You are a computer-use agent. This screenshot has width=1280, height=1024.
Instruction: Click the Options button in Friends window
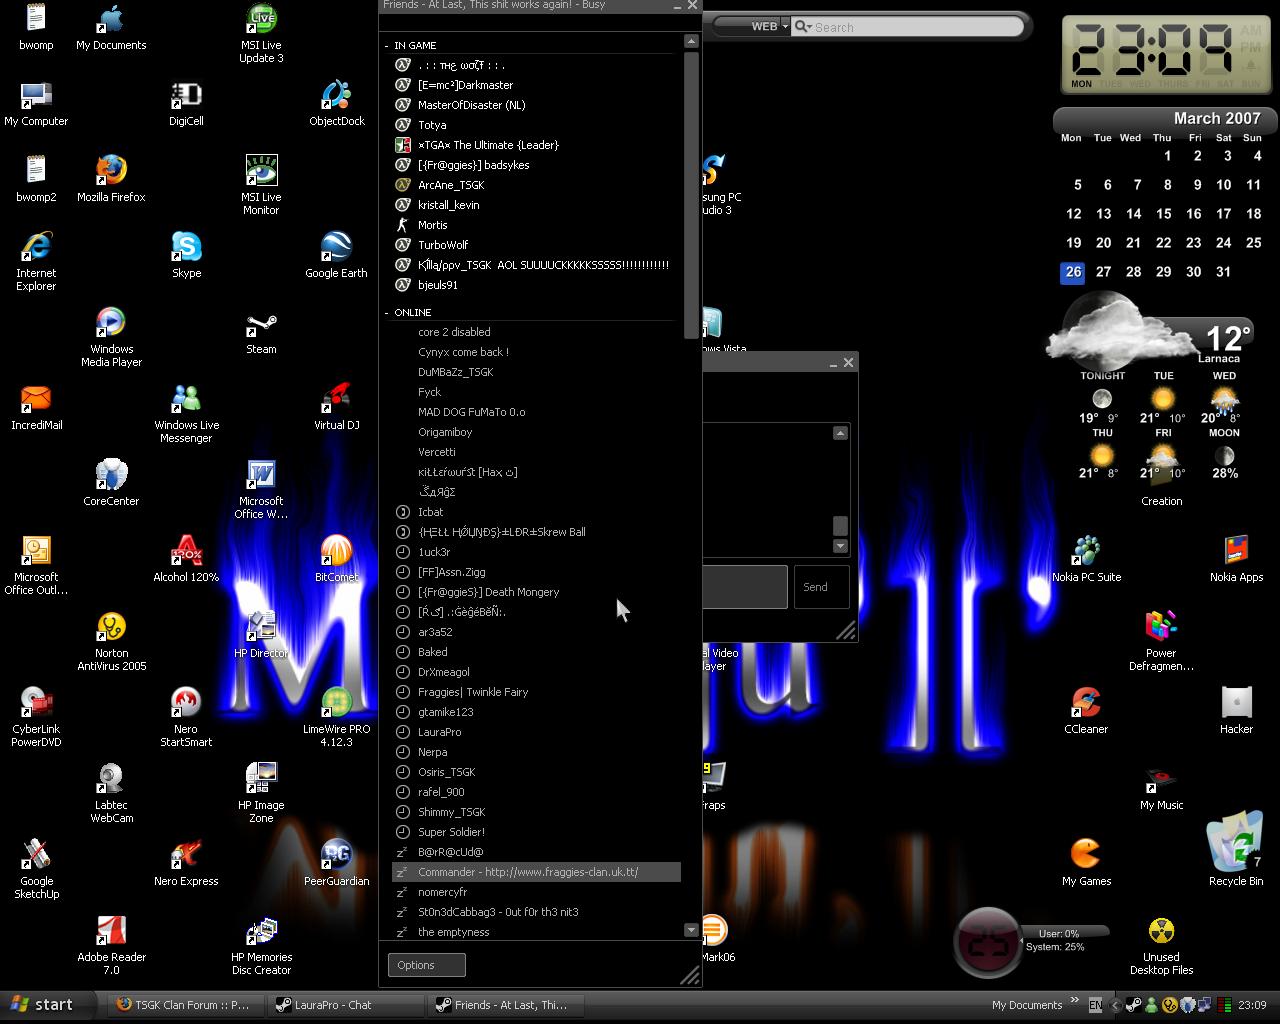coord(426,965)
